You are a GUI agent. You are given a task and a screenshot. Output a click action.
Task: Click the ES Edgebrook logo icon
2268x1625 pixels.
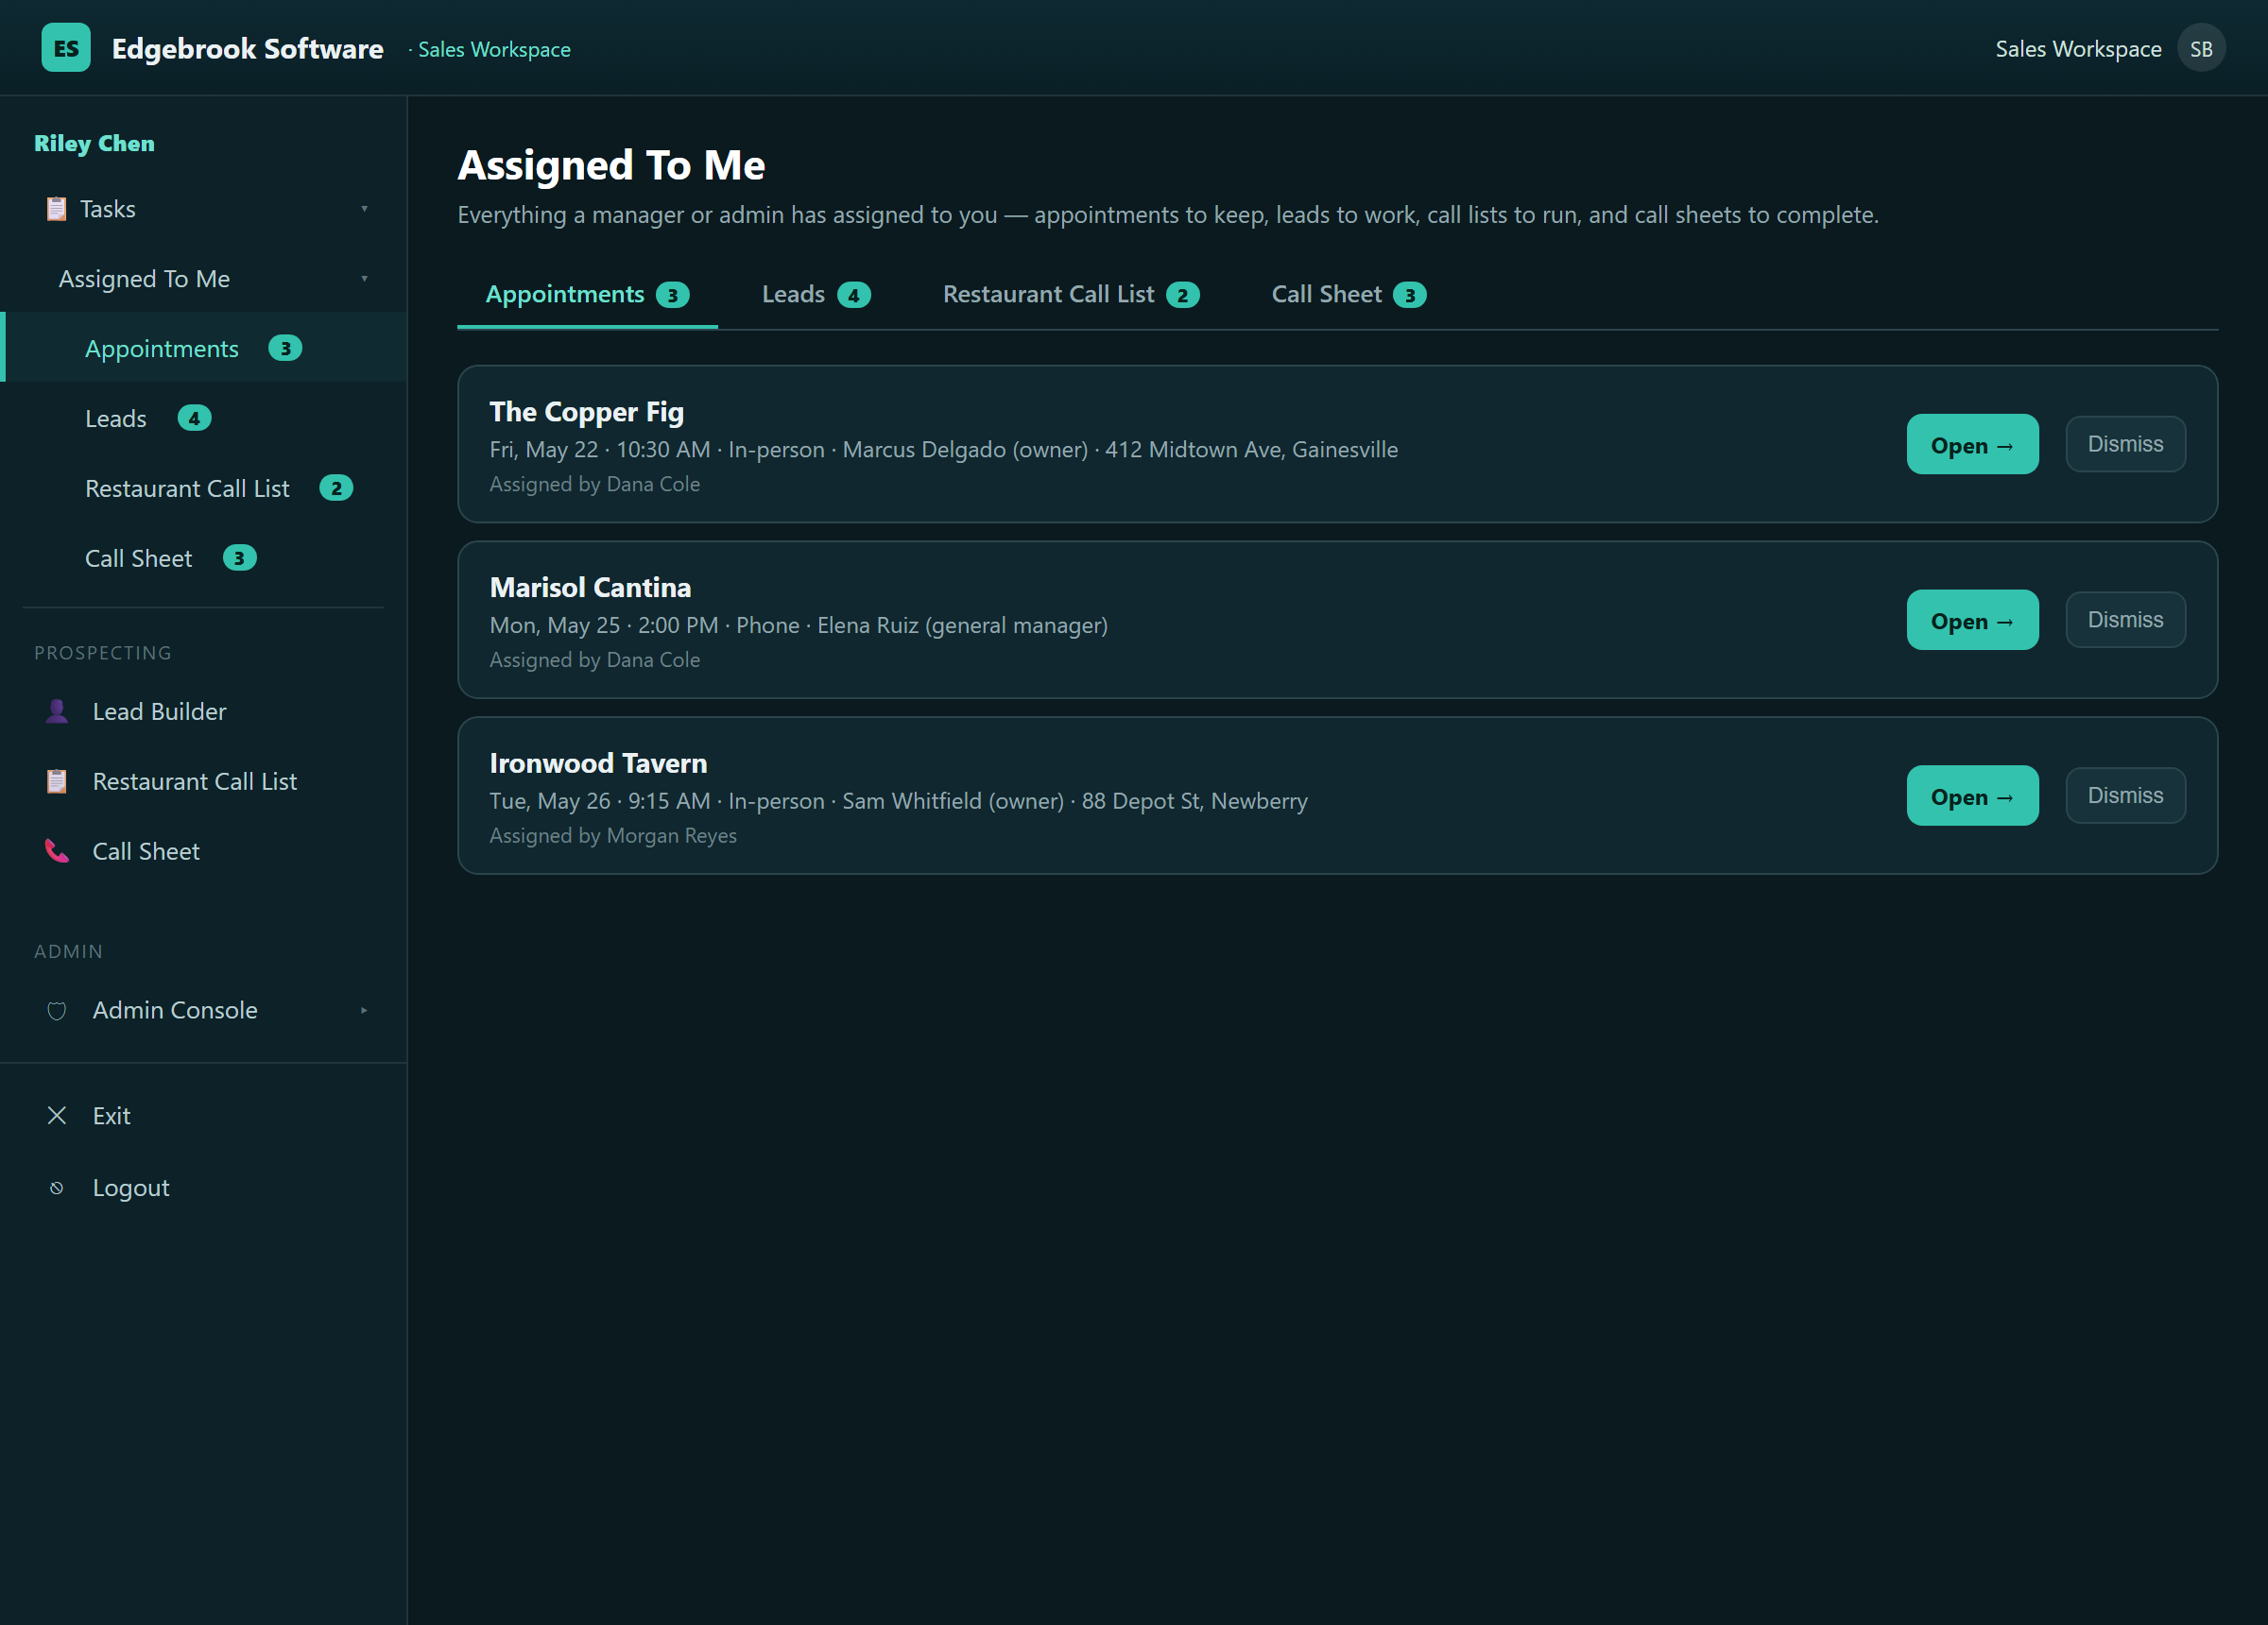click(x=66, y=48)
